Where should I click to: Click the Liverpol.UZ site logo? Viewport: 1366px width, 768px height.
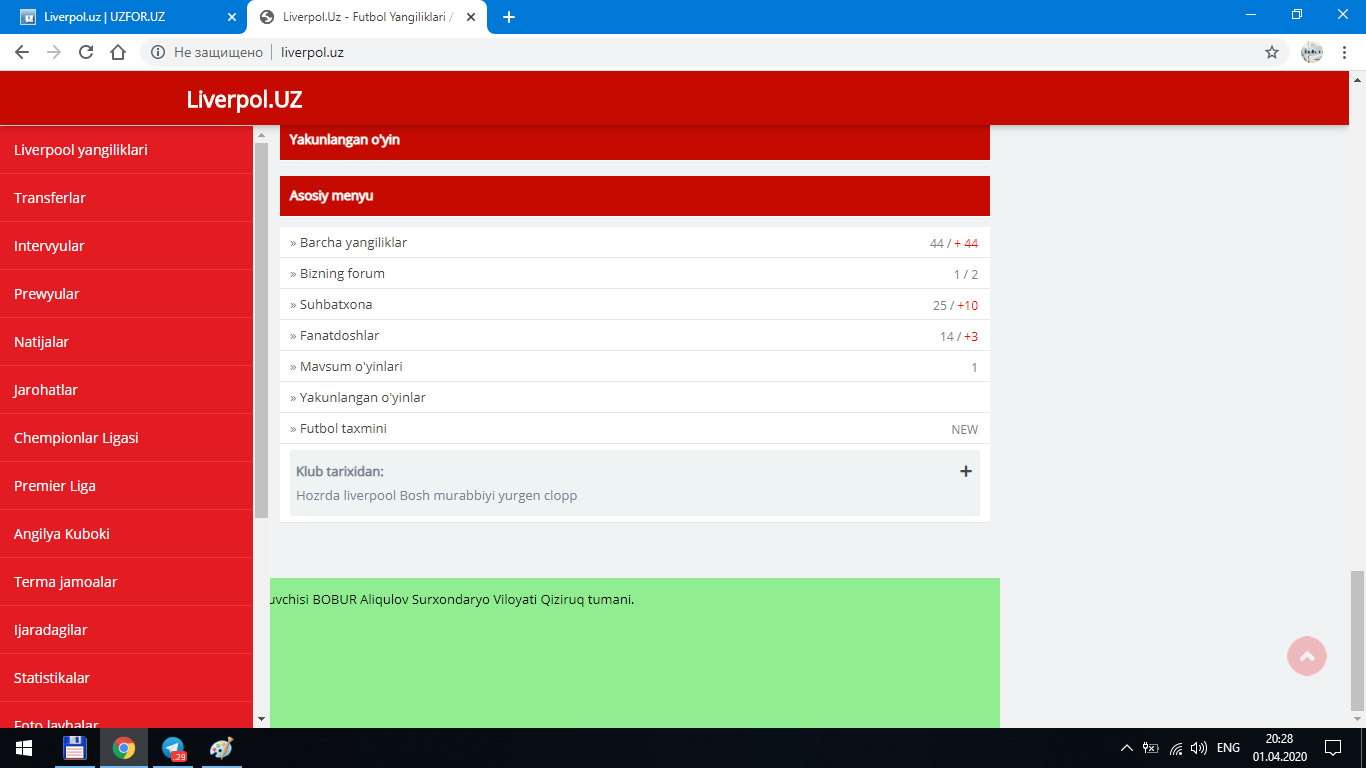click(x=244, y=99)
